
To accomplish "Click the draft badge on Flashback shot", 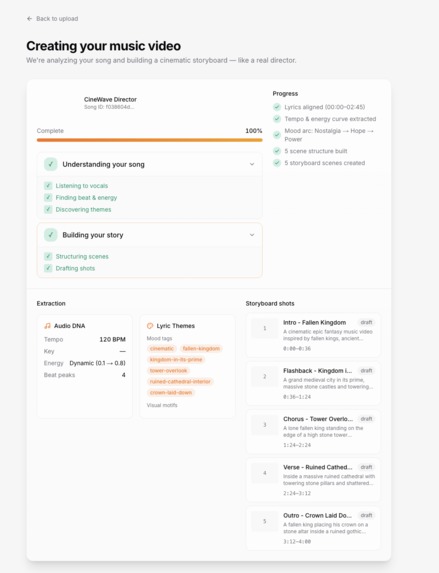I will pos(366,371).
